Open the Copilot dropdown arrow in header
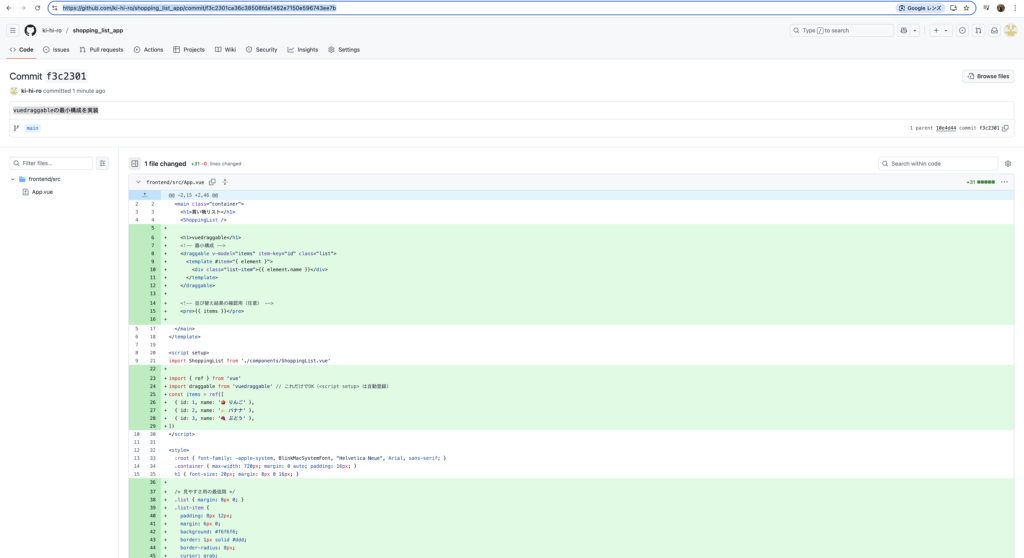 point(915,30)
